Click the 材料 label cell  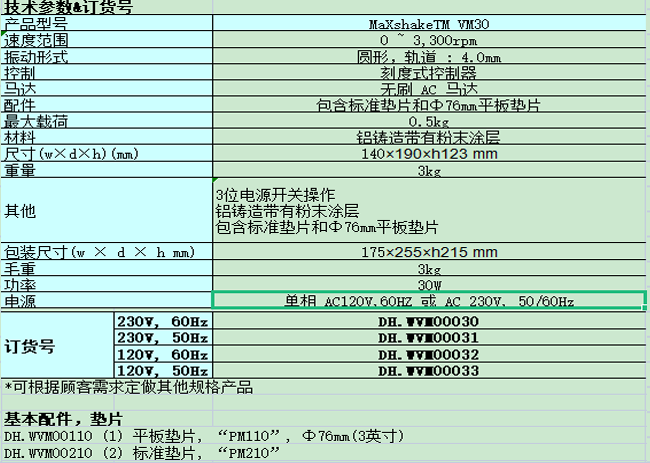pyautogui.click(x=107, y=136)
